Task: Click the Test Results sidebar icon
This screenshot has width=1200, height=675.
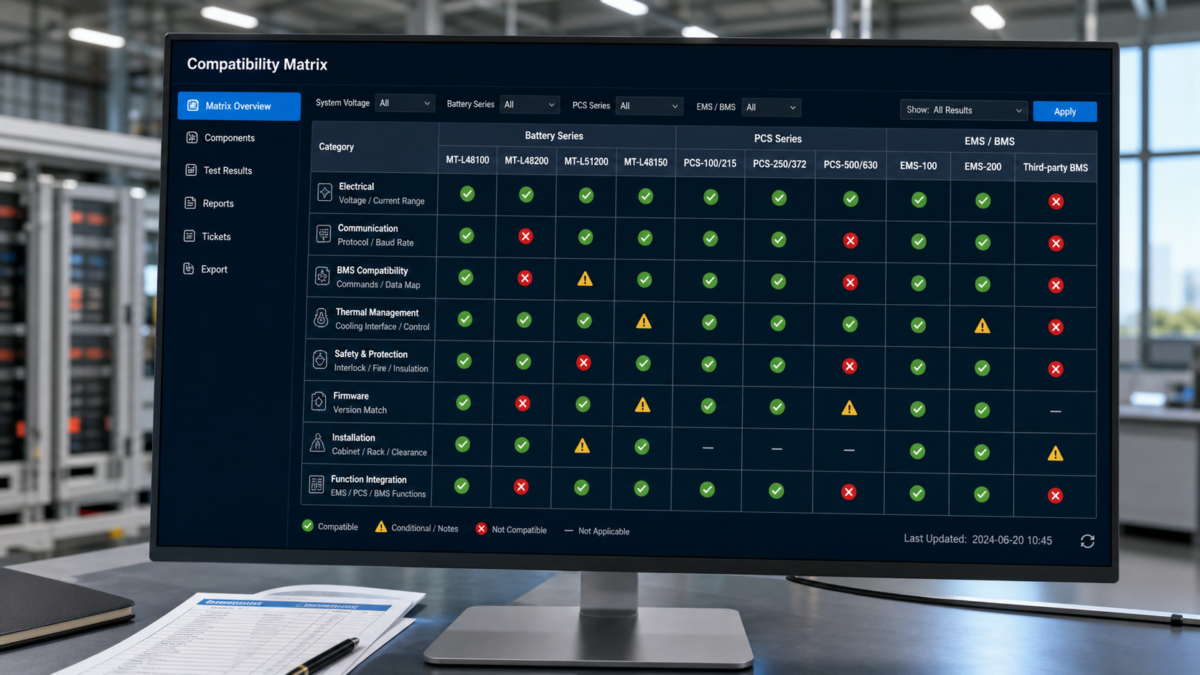Action: pos(191,171)
